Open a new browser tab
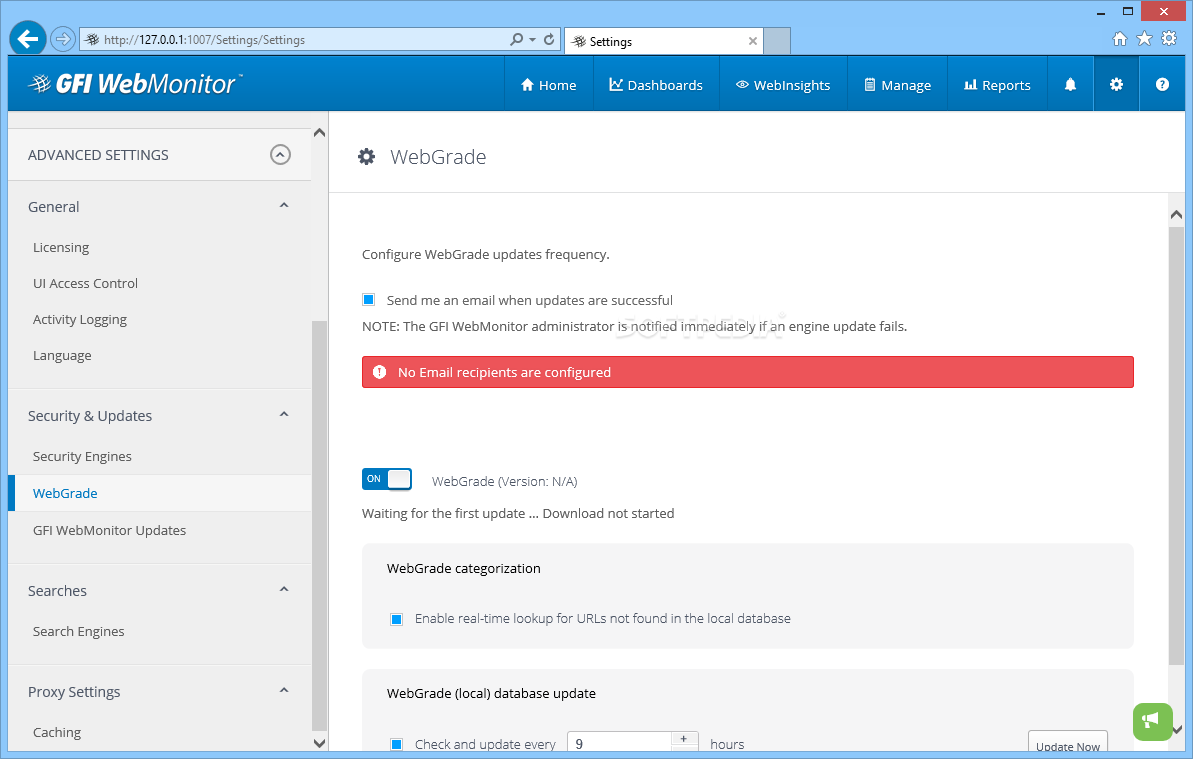The image size is (1193, 759). click(x=777, y=41)
